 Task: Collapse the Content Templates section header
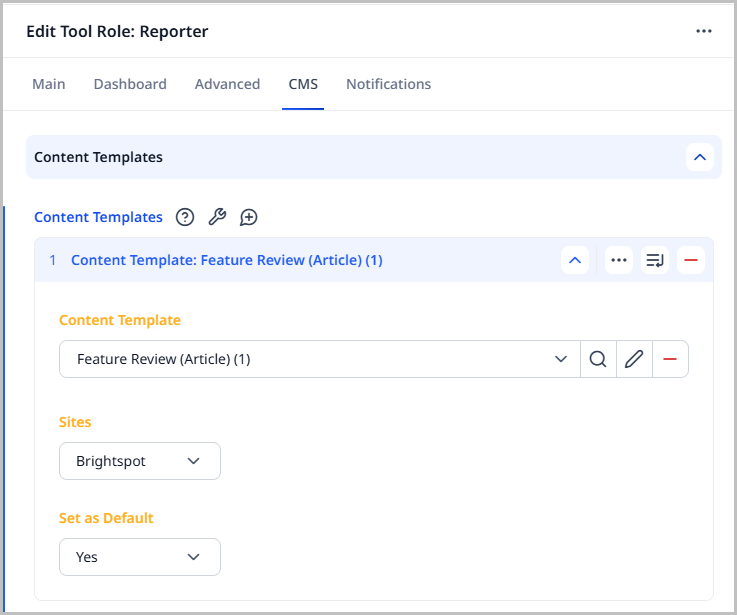(700, 157)
